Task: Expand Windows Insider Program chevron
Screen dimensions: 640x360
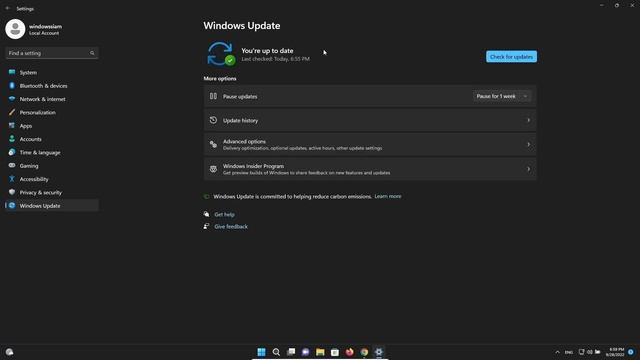Action: click(528, 169)
